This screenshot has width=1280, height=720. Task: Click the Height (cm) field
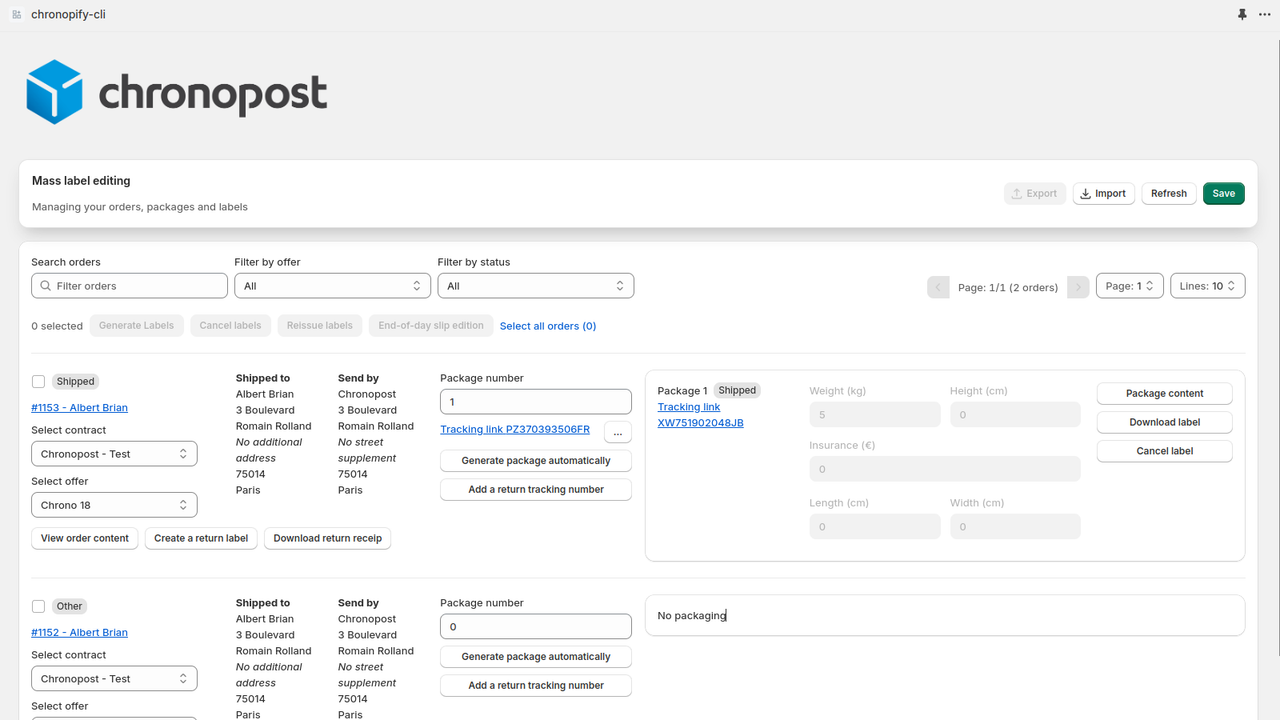[x=1015, y=415]
